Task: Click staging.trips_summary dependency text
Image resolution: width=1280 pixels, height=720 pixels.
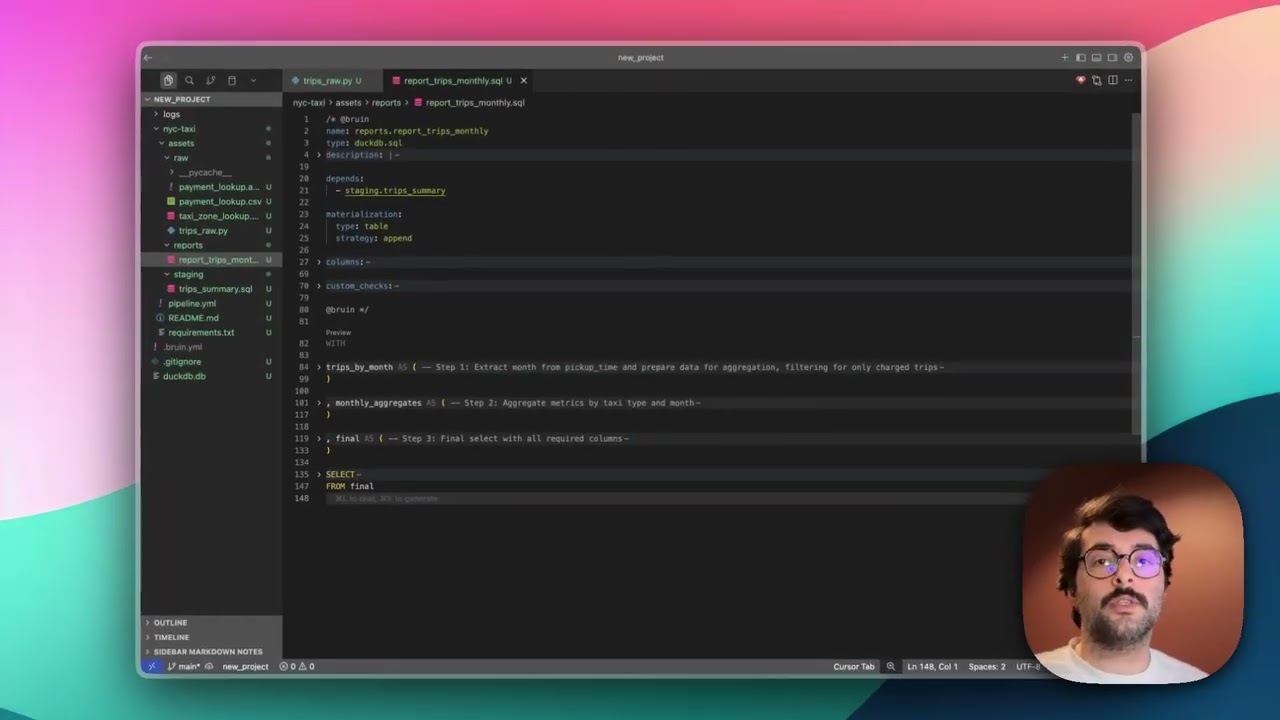Action: point(395,190)
